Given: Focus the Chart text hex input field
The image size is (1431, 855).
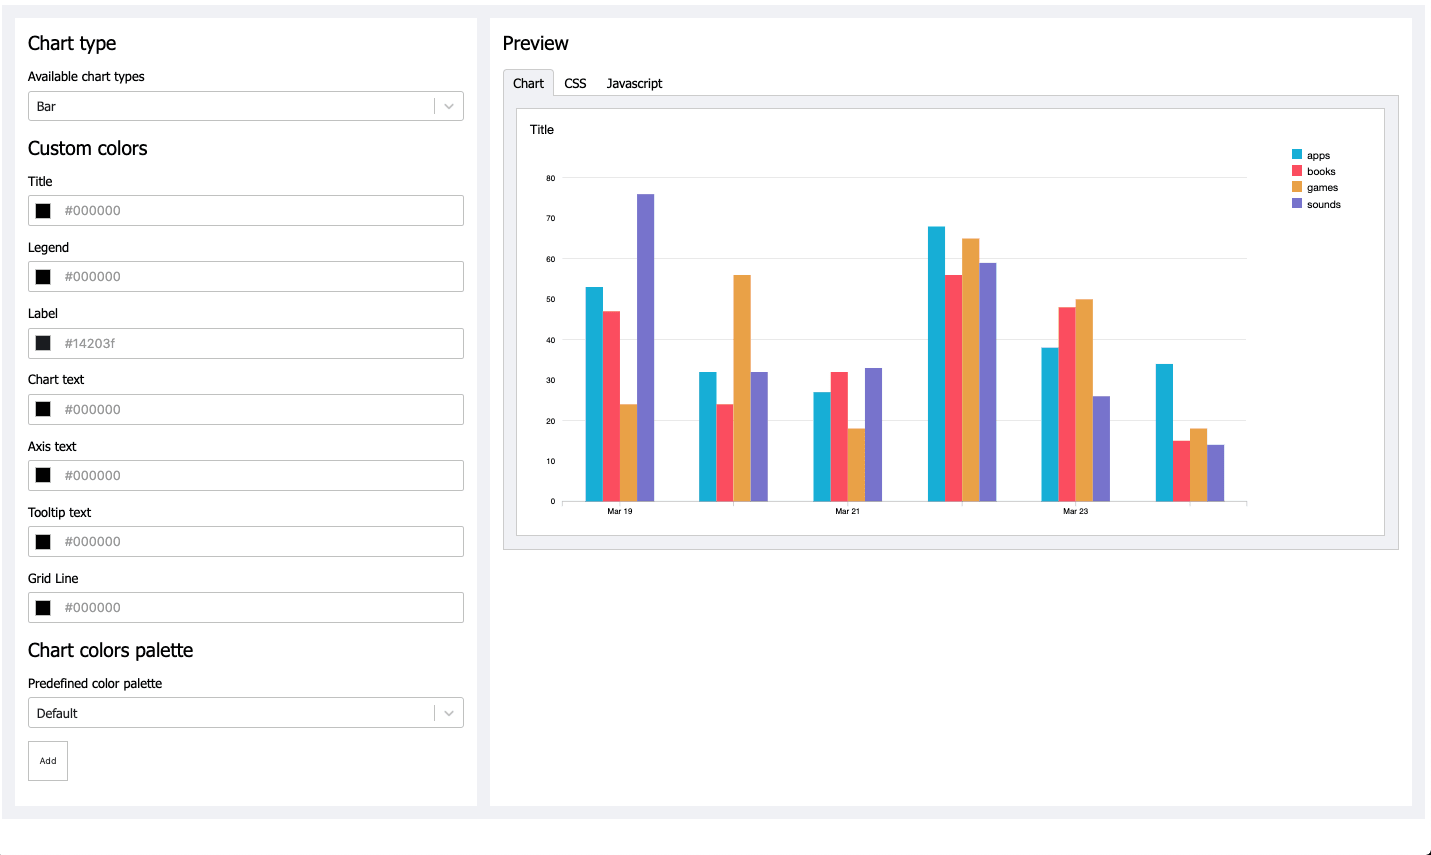Looking at the screenshot, I should point(260,410).
